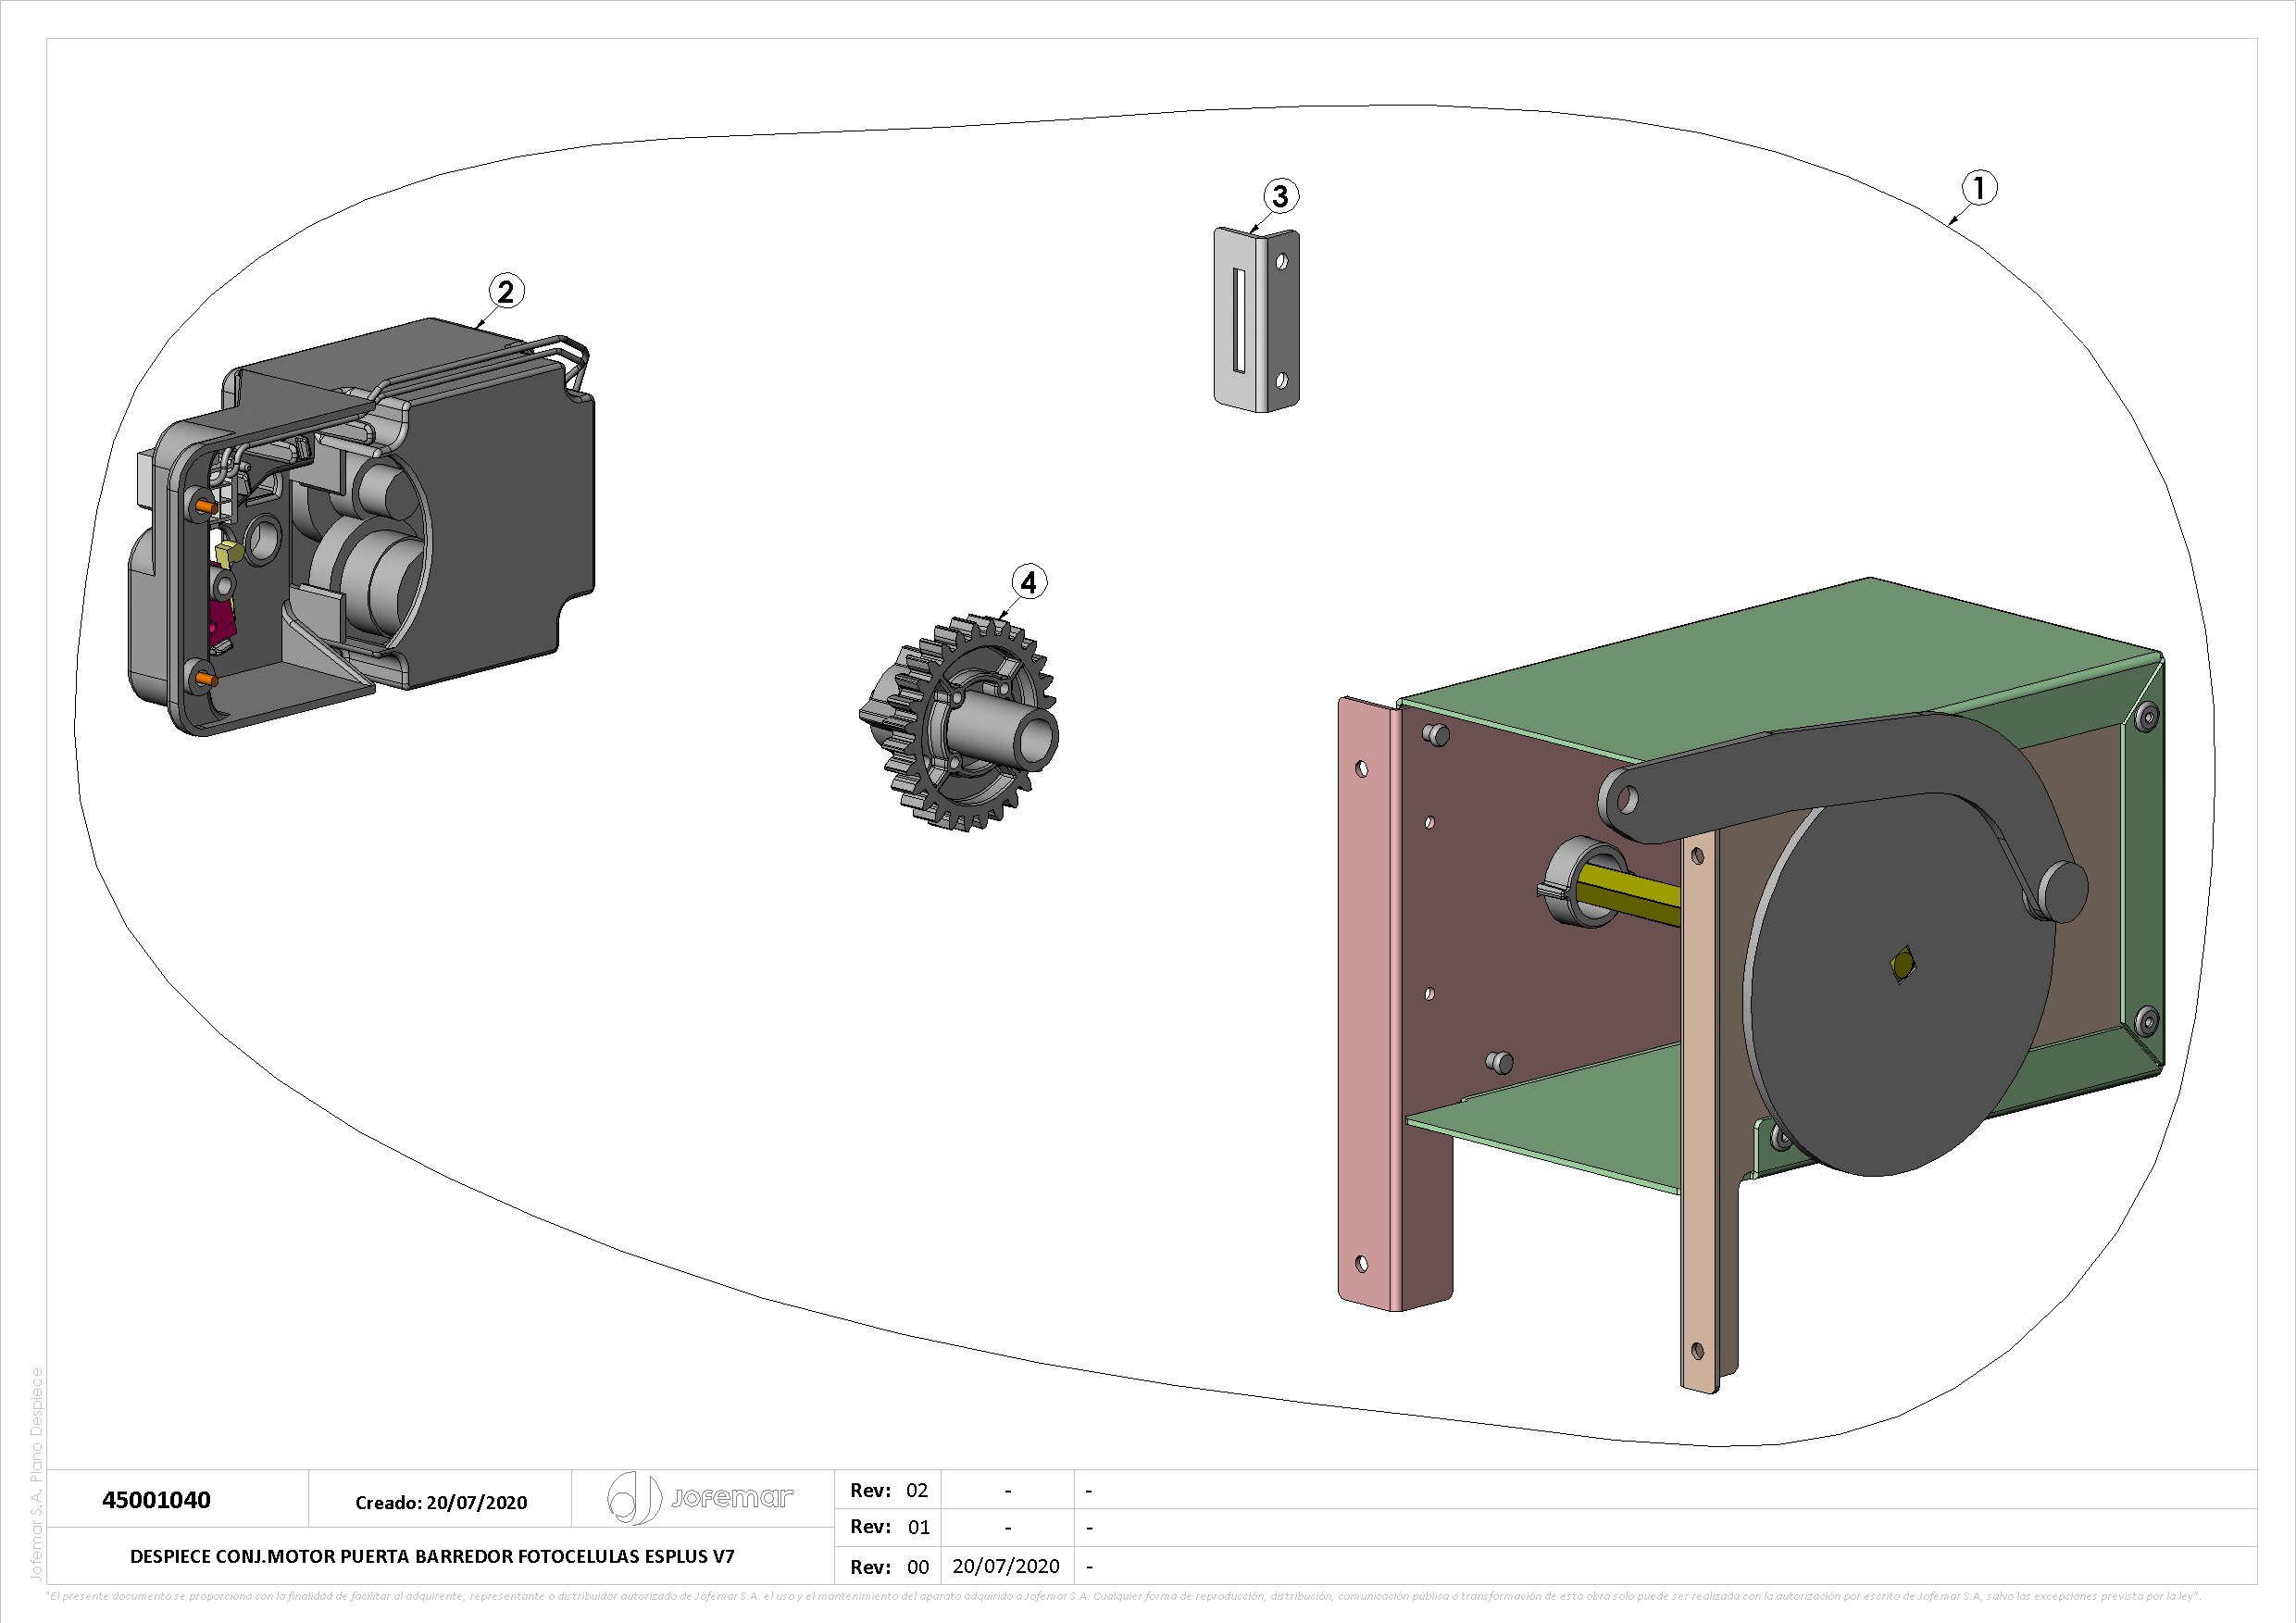2296x1623 pixels.
Task: Select the legal disclaimer text at the bottom
Action: click(x=1124, y=1596)
